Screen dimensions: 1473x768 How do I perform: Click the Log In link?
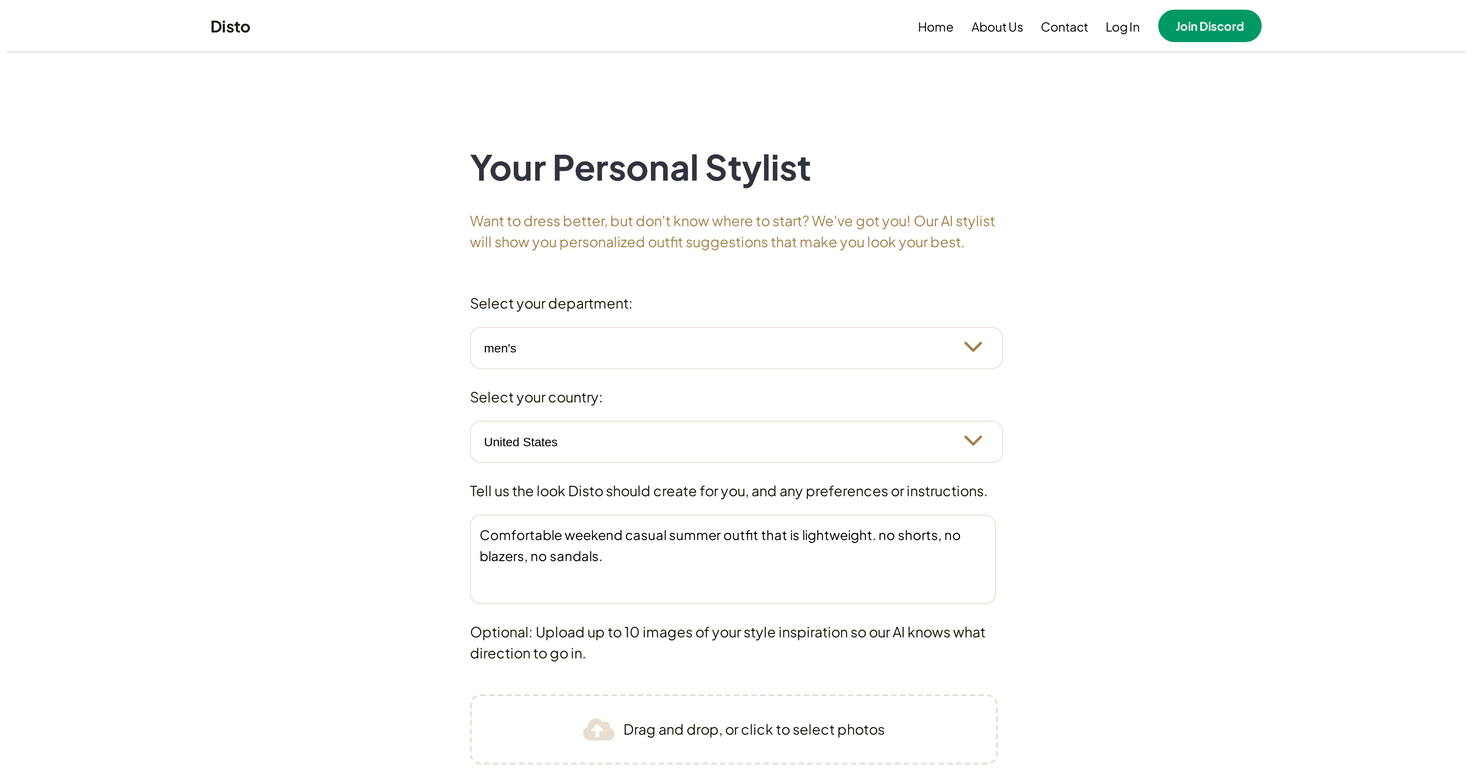point(1122,27)
